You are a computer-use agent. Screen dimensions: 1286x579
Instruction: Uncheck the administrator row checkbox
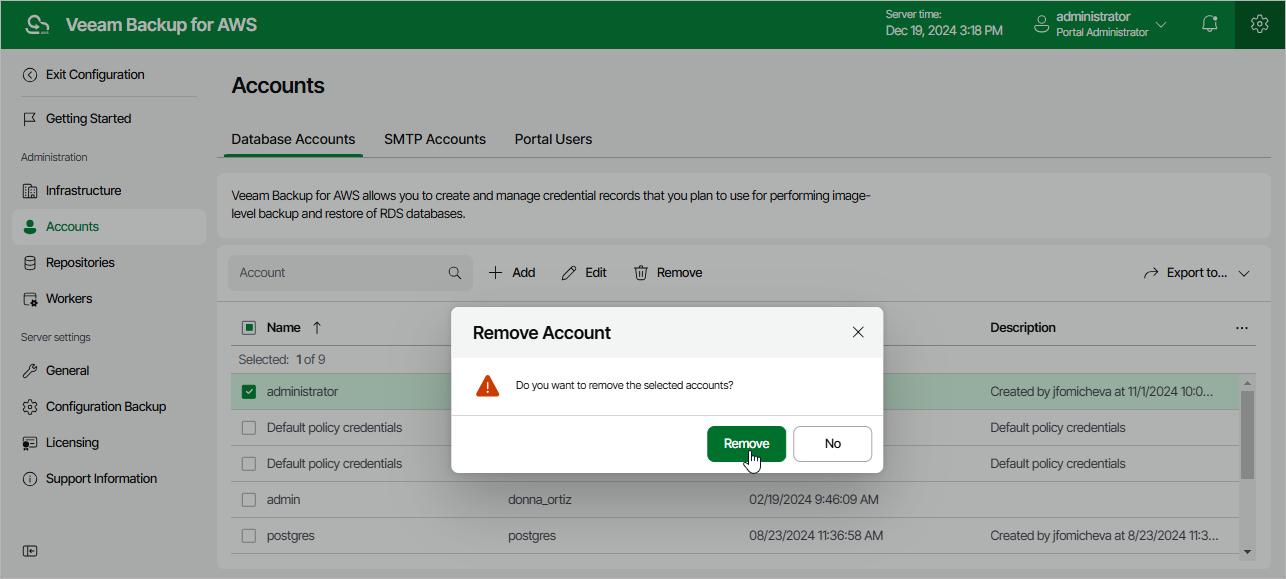coord(249,392)
